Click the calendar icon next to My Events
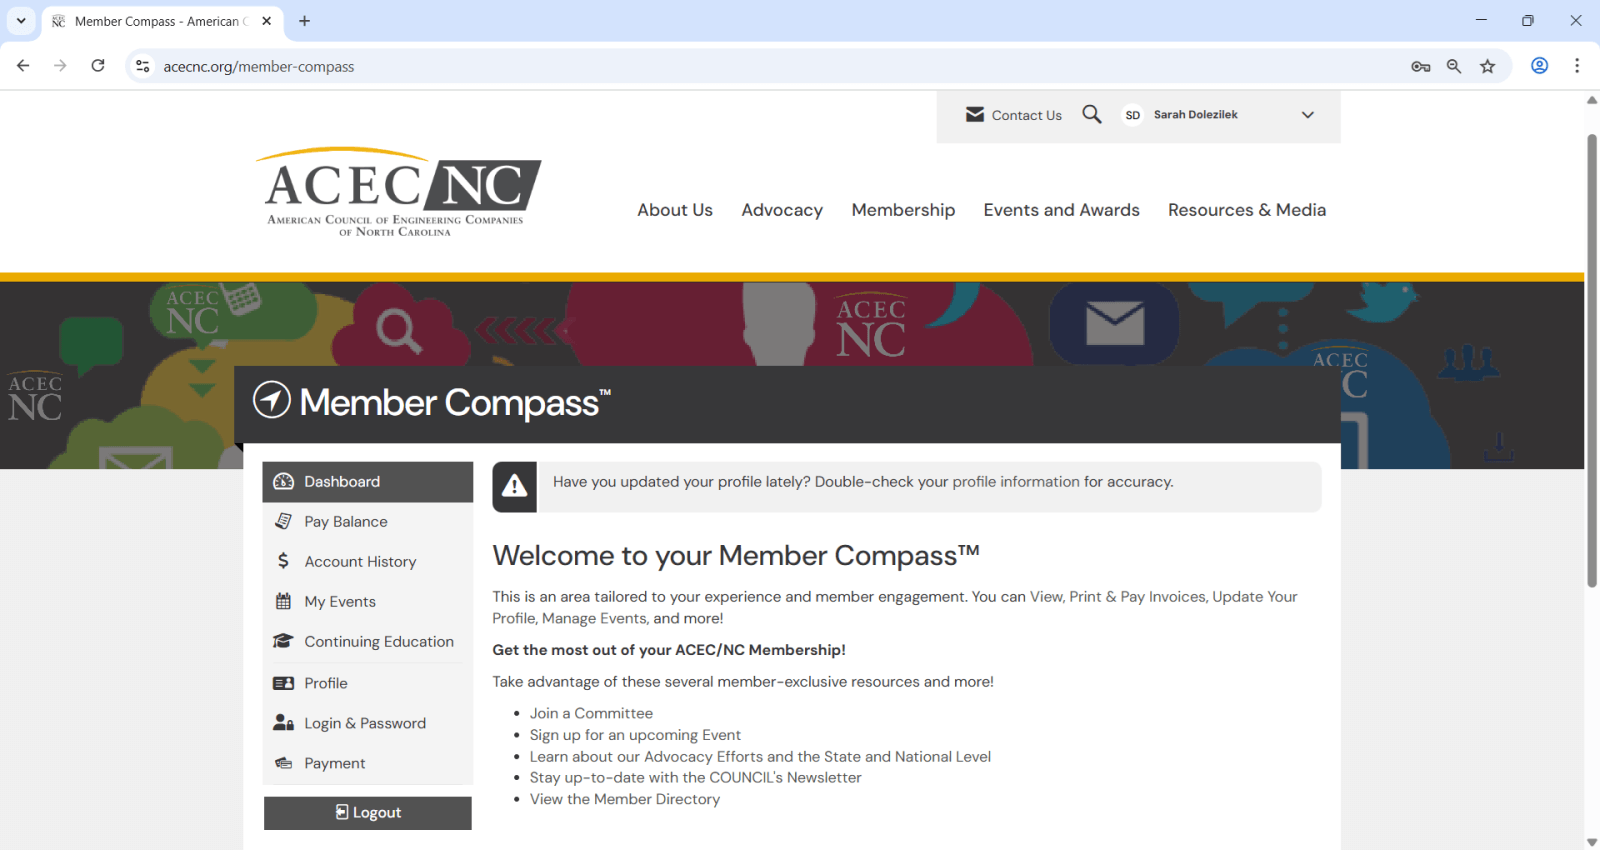The image size is (1600, 850). pos(283,602)
